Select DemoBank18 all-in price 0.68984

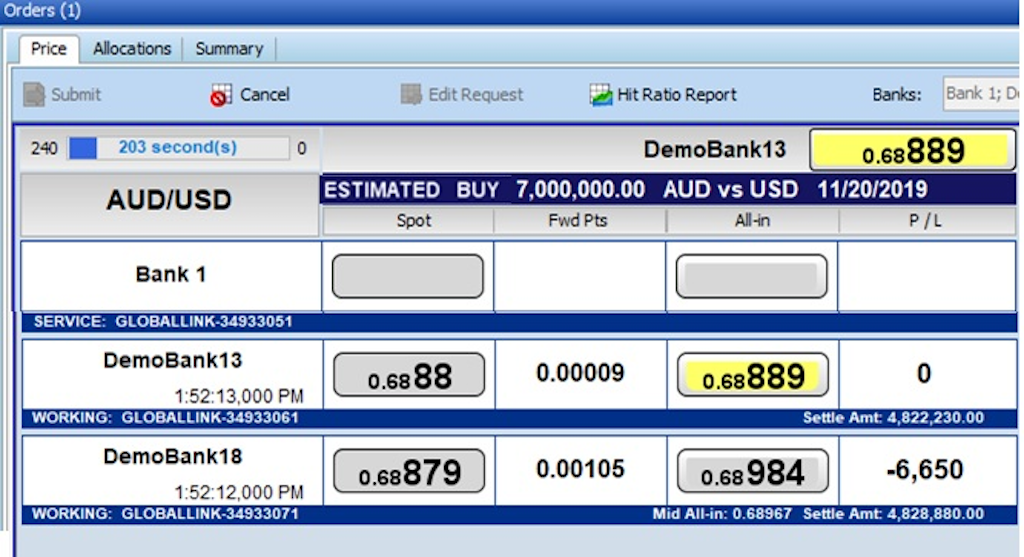pos(752,472)
